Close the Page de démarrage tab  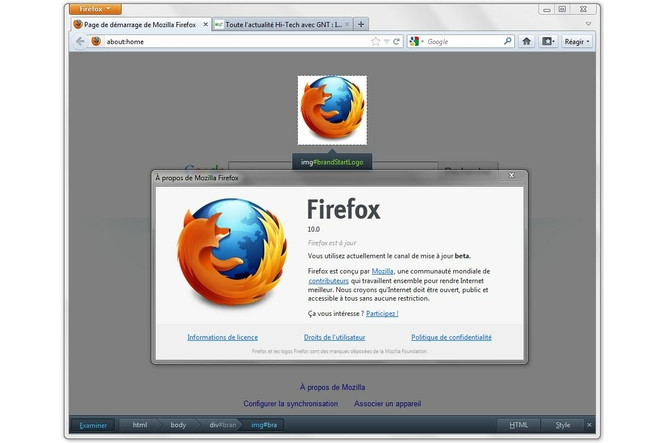[x=205, y=25]
